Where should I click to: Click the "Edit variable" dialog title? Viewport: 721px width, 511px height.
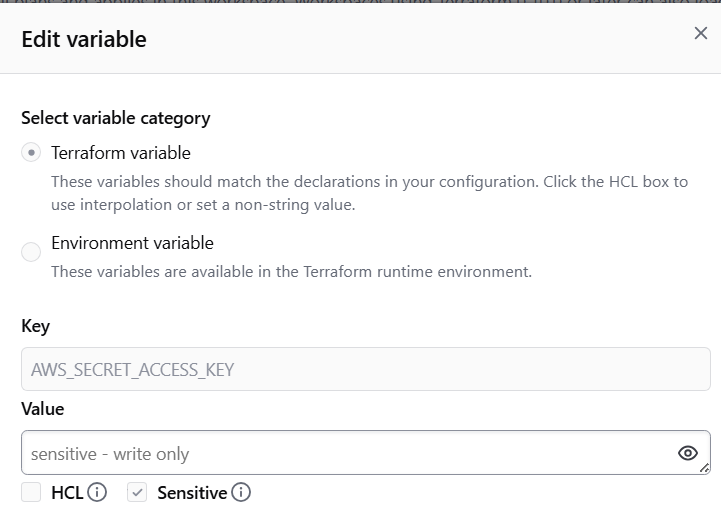(x=84, y=40)
